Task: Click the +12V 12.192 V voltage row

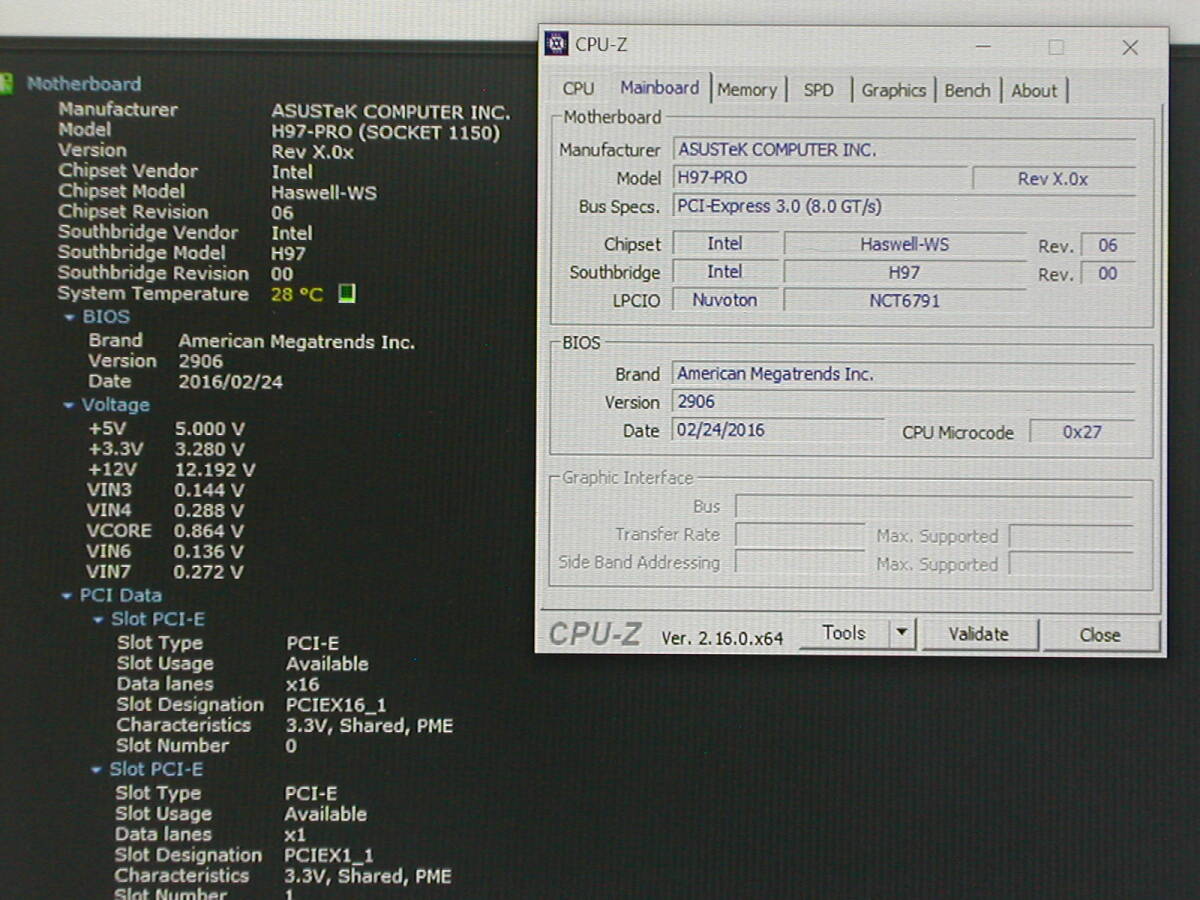Action: coord(171,469)
